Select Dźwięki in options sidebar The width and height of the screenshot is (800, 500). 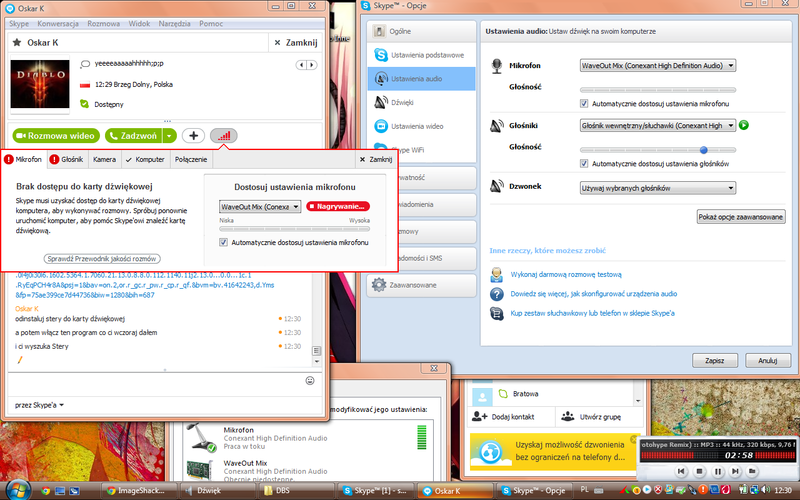(x=421, y=102)
